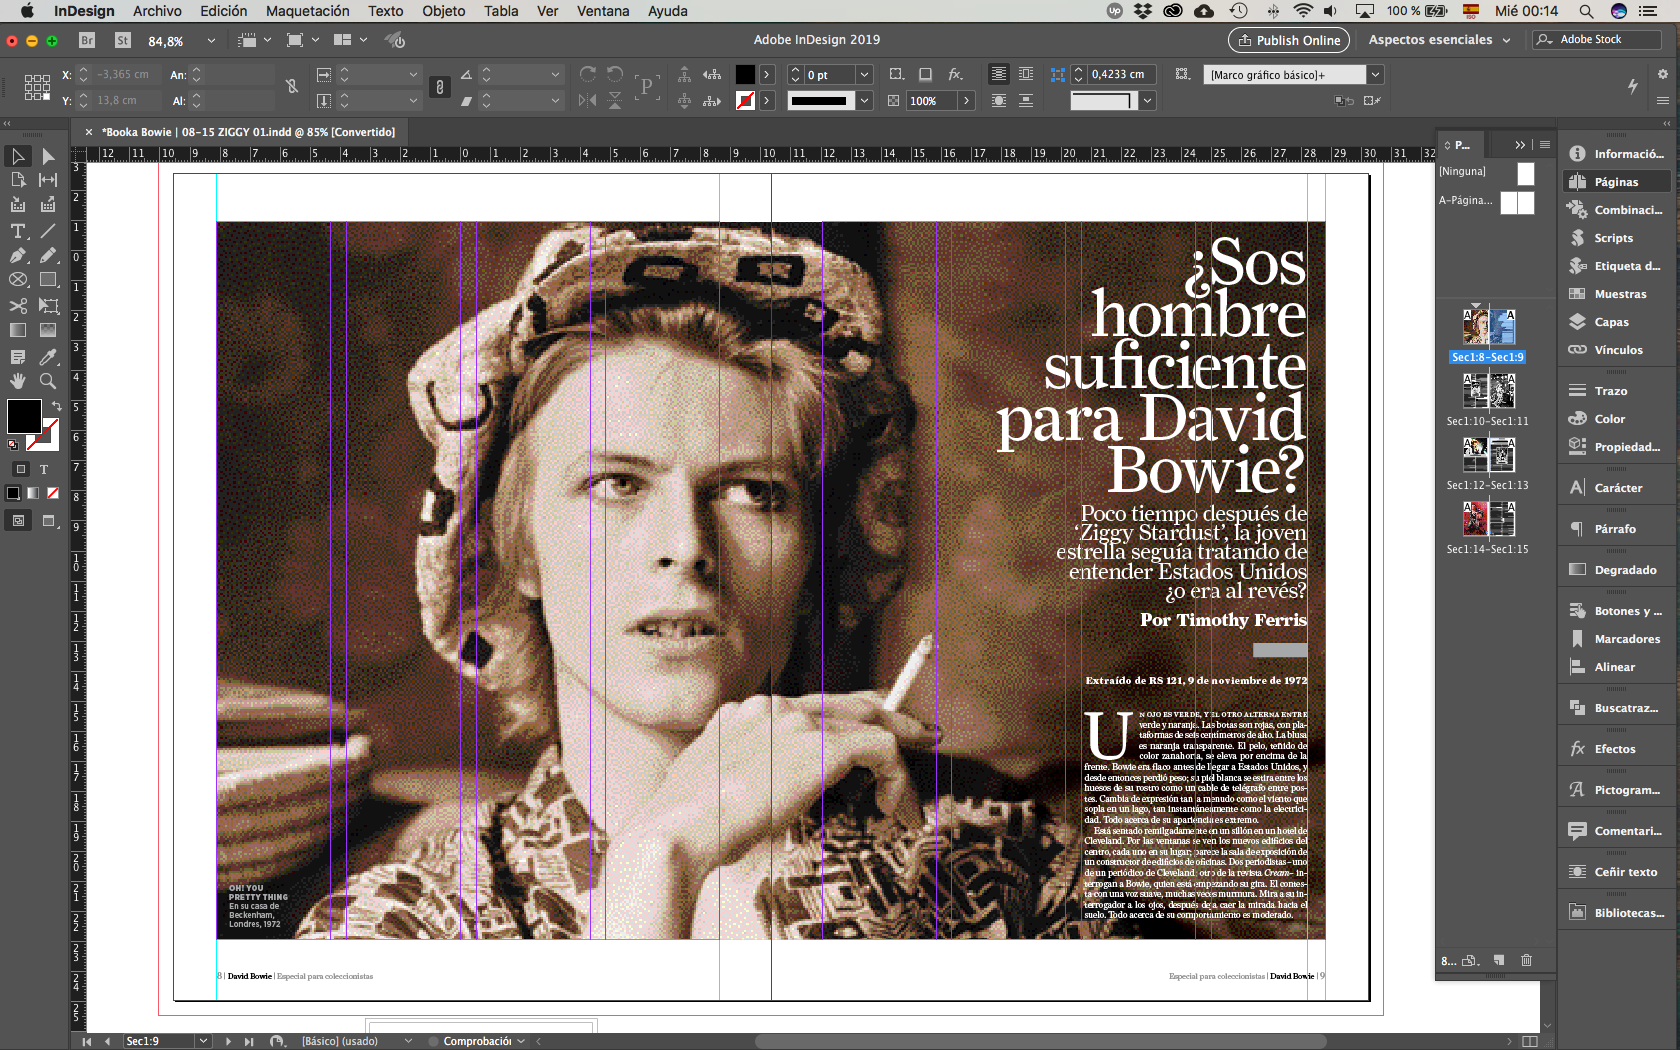Expand the stroke weight 0 pt dropdown
The width and height of the screenshot is (1680, 1050).
click(865, 75)
